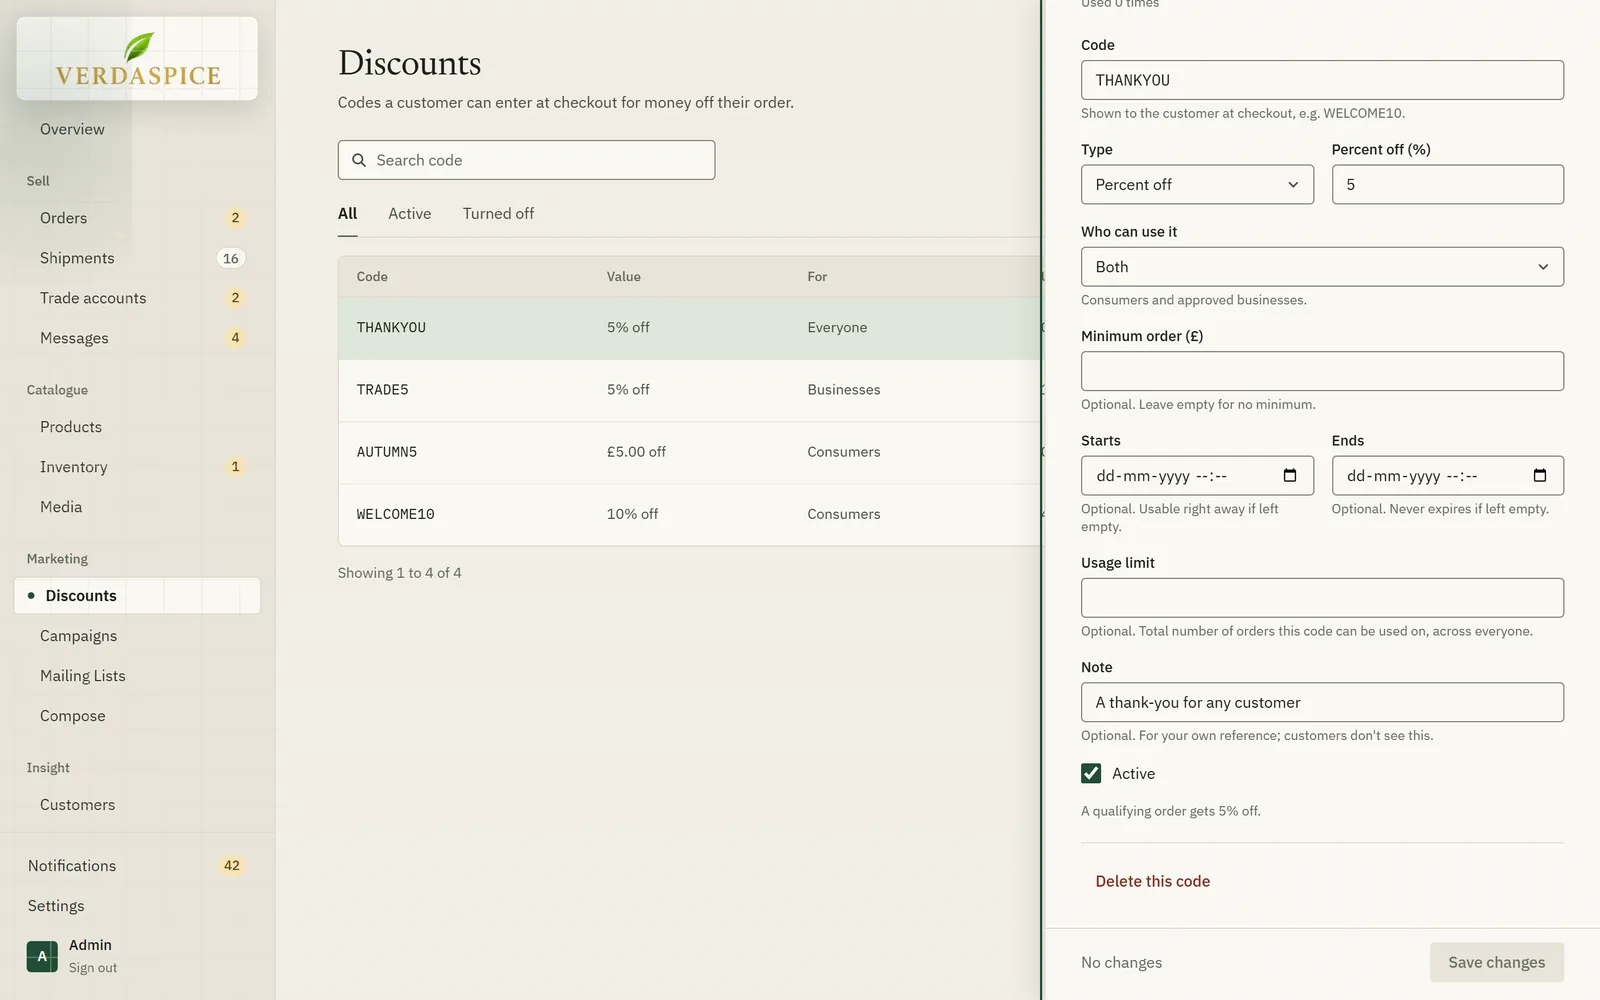Open Notifications
1600x1000 pixels.
[x=137, y=866]
